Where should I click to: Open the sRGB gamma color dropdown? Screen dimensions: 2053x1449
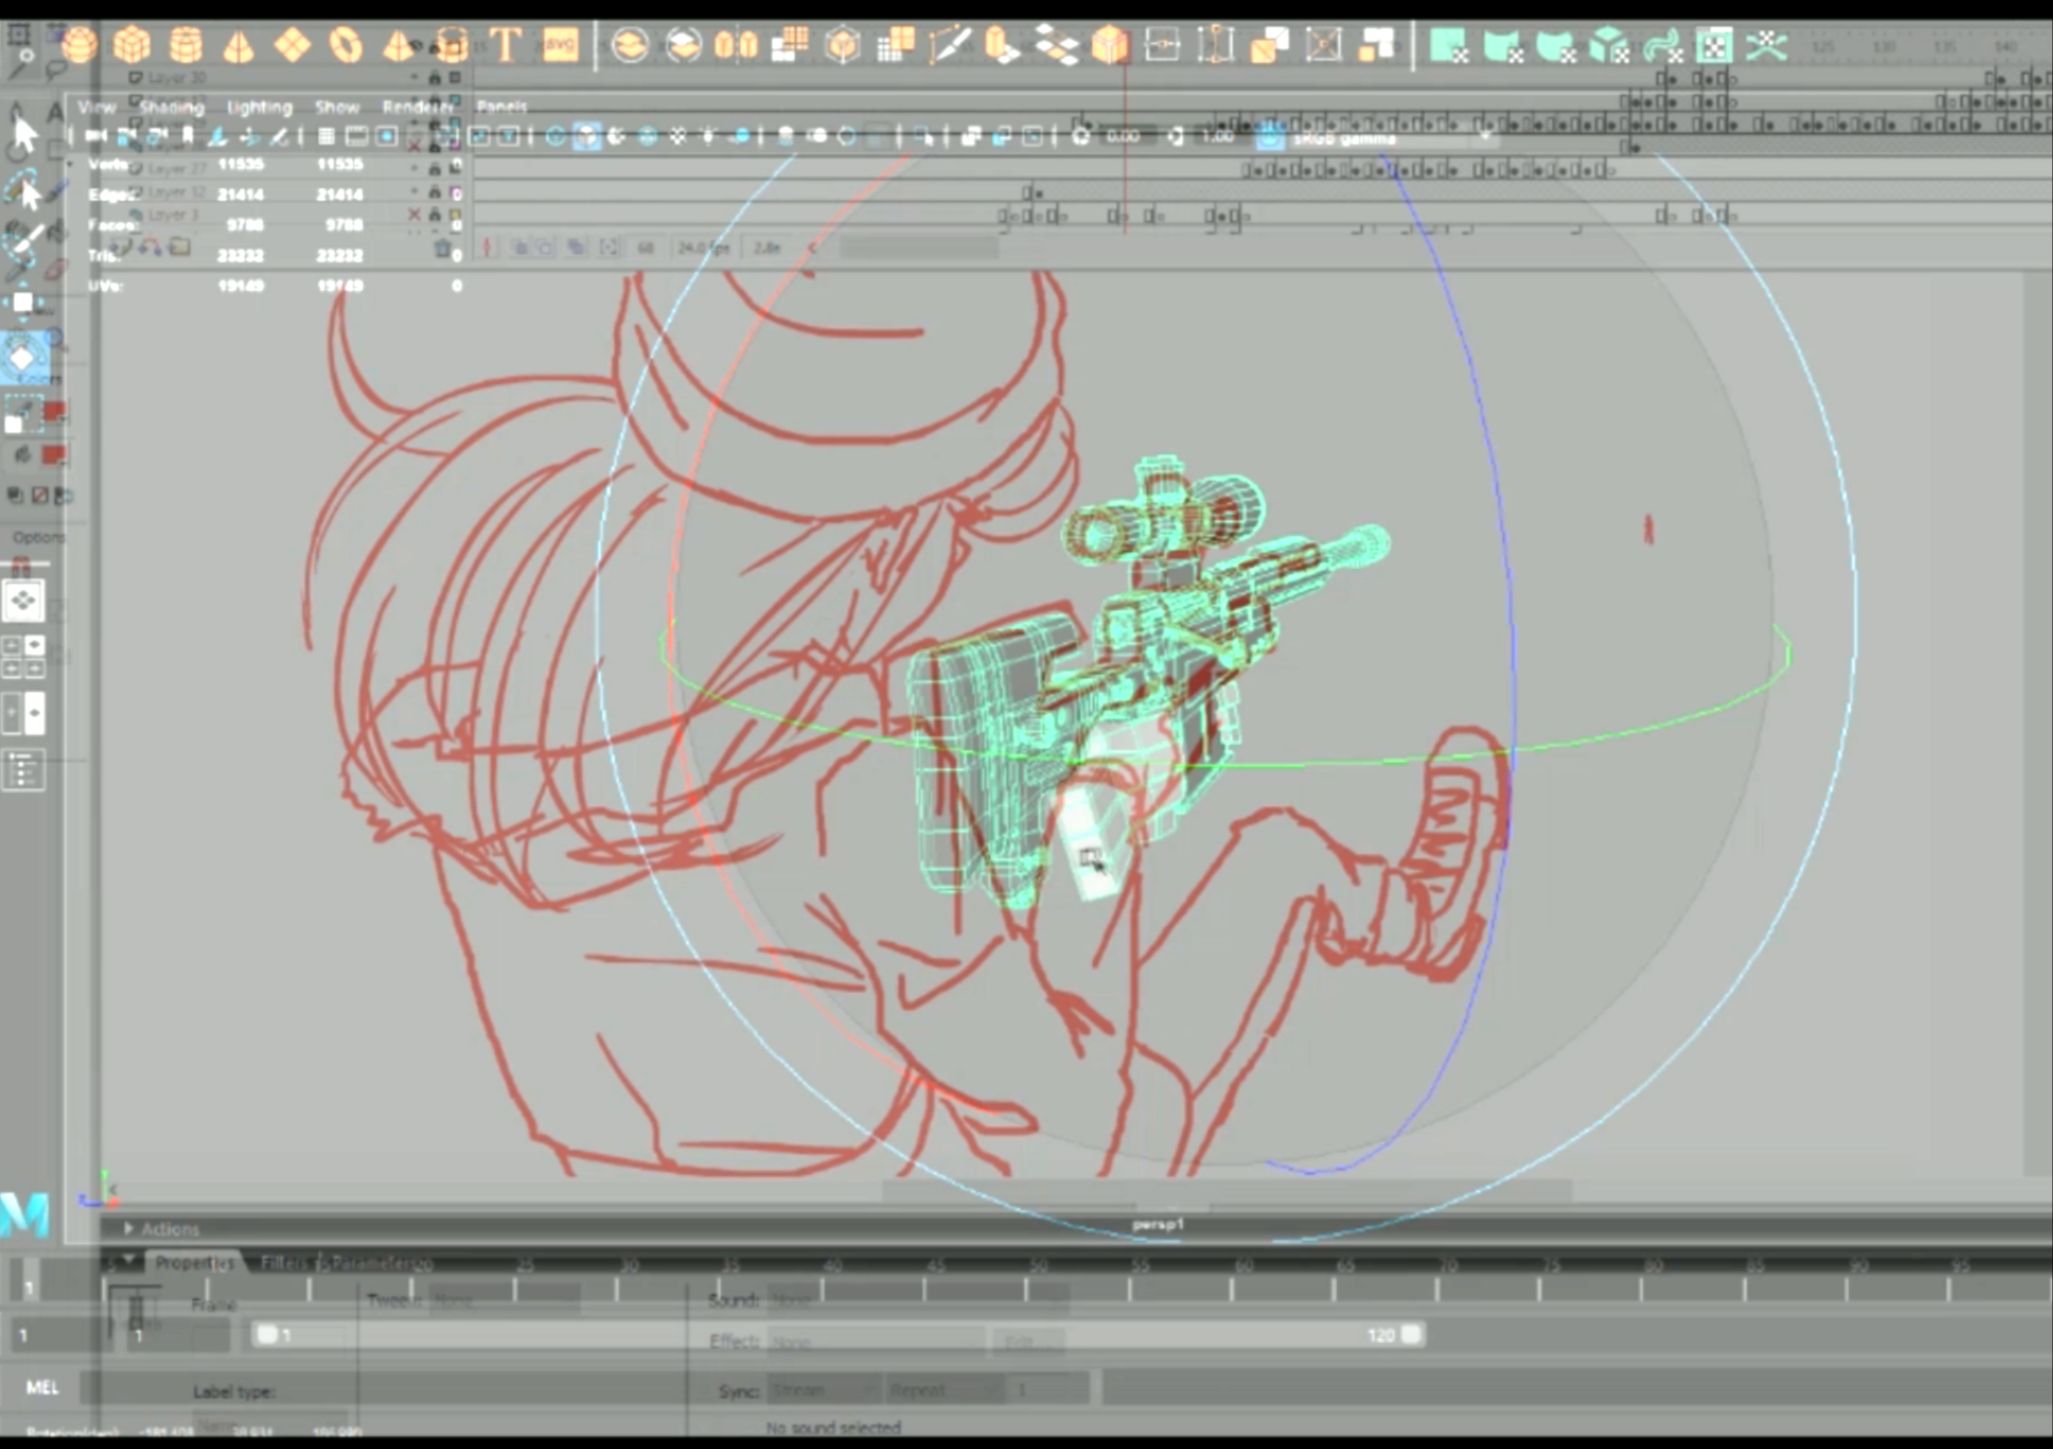[x=1390, y=138]
